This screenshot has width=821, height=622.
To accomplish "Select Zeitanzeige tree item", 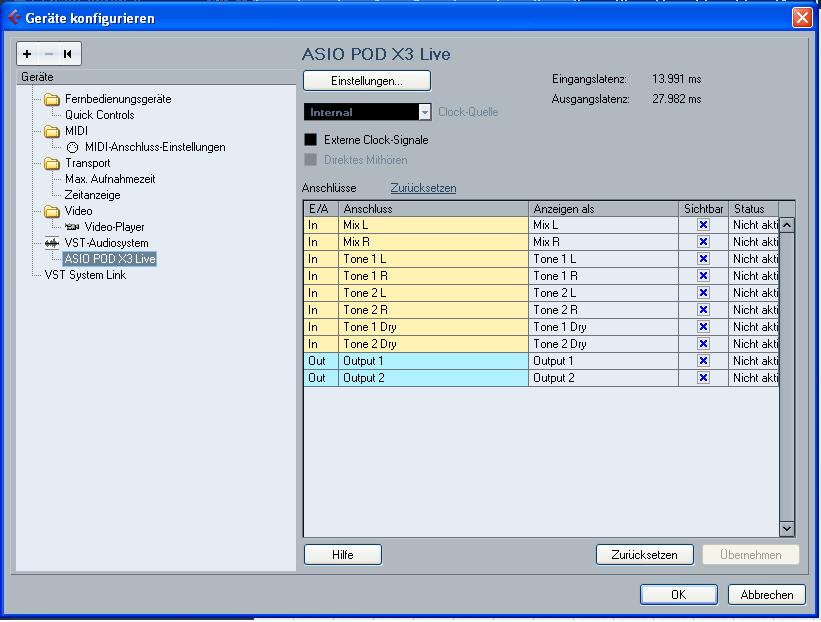I will [x=92, y=195].
